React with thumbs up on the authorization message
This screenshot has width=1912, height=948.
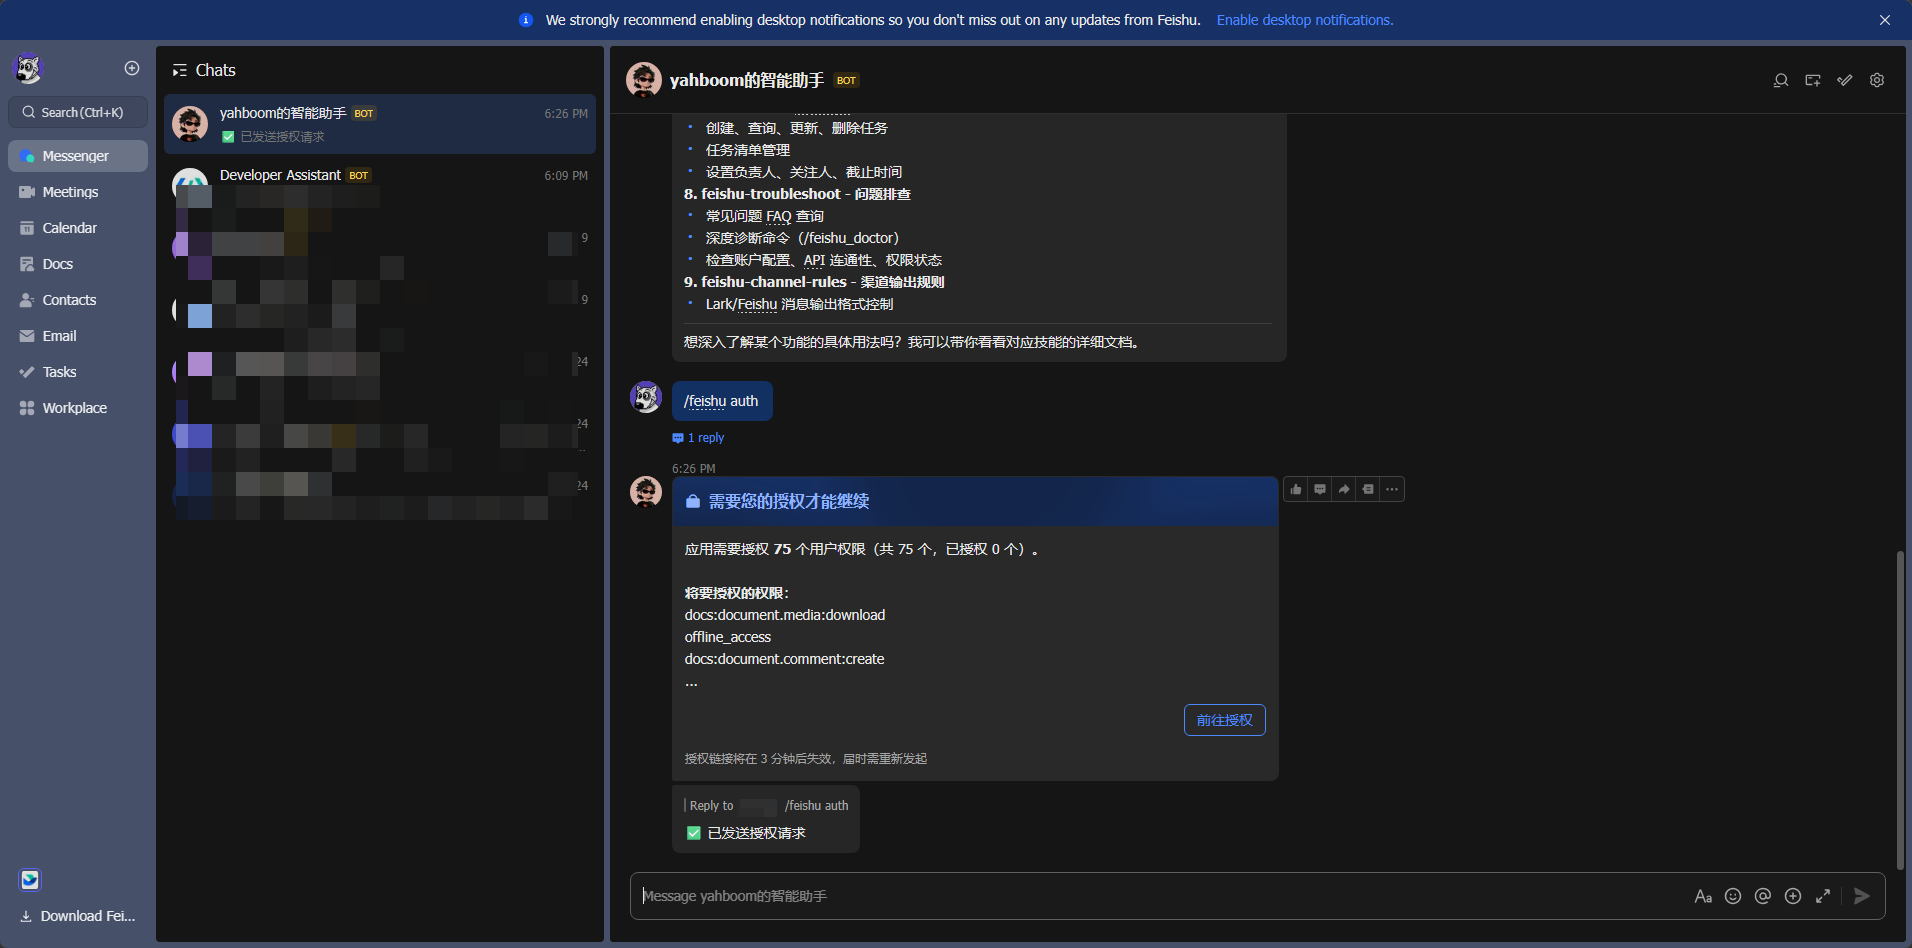(x=1296, y=489)
